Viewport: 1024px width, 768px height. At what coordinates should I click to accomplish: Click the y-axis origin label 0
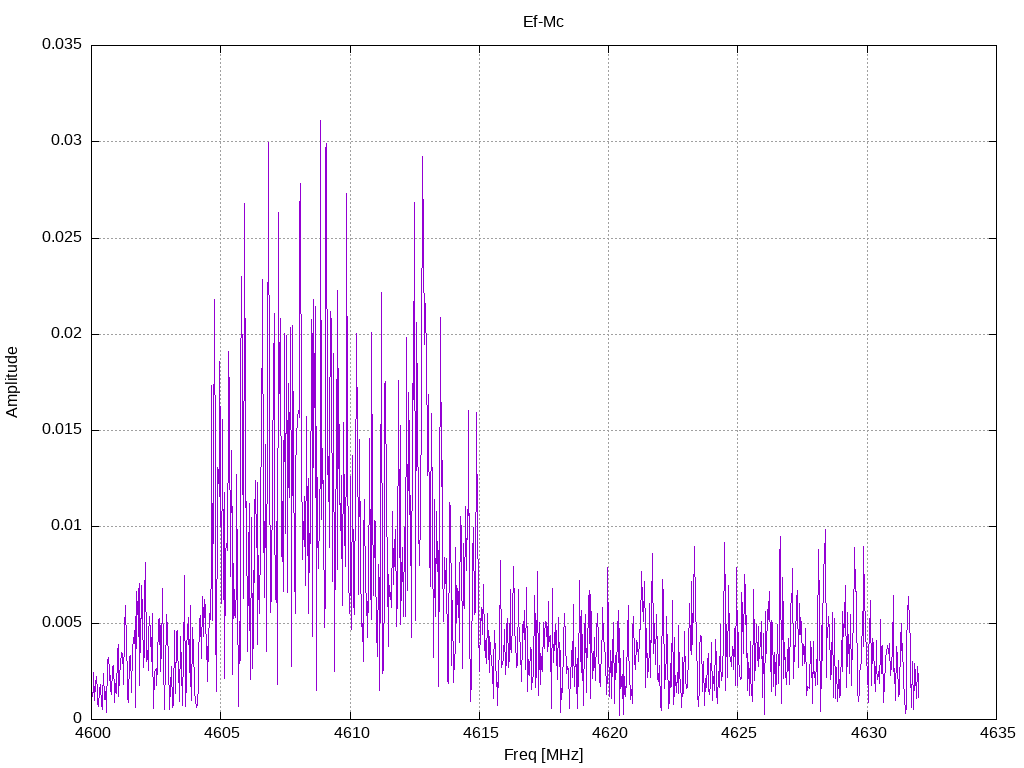(78, 718)
